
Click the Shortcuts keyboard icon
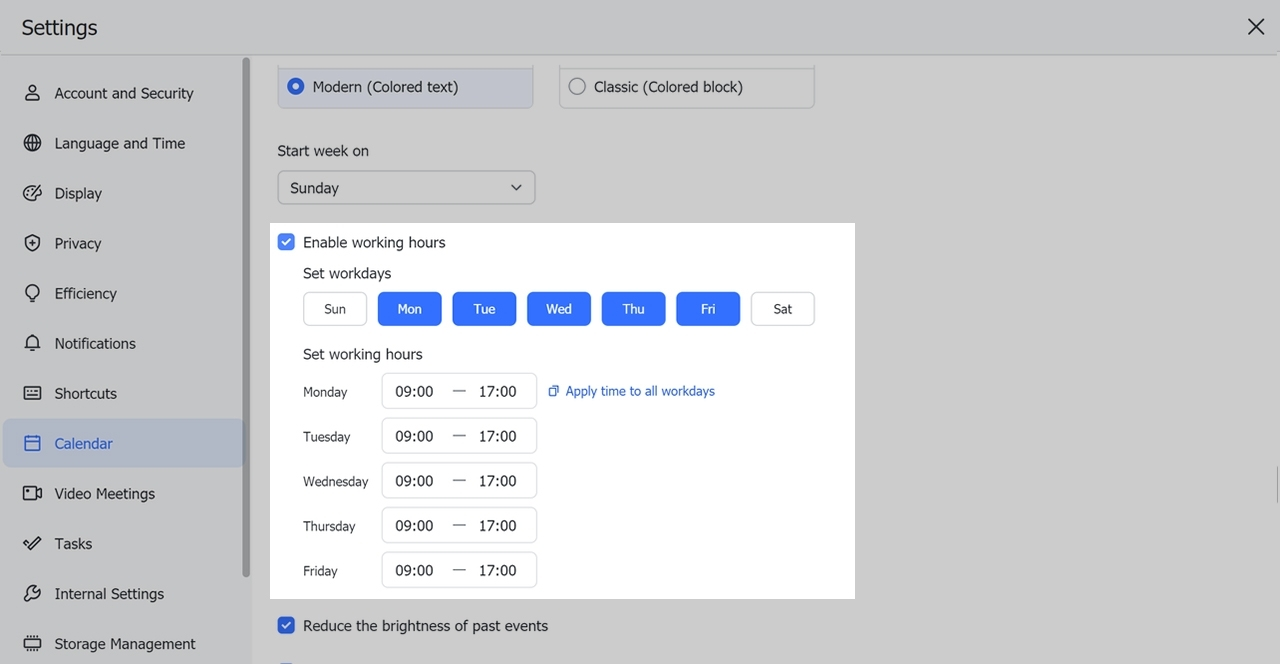[32, 393]
